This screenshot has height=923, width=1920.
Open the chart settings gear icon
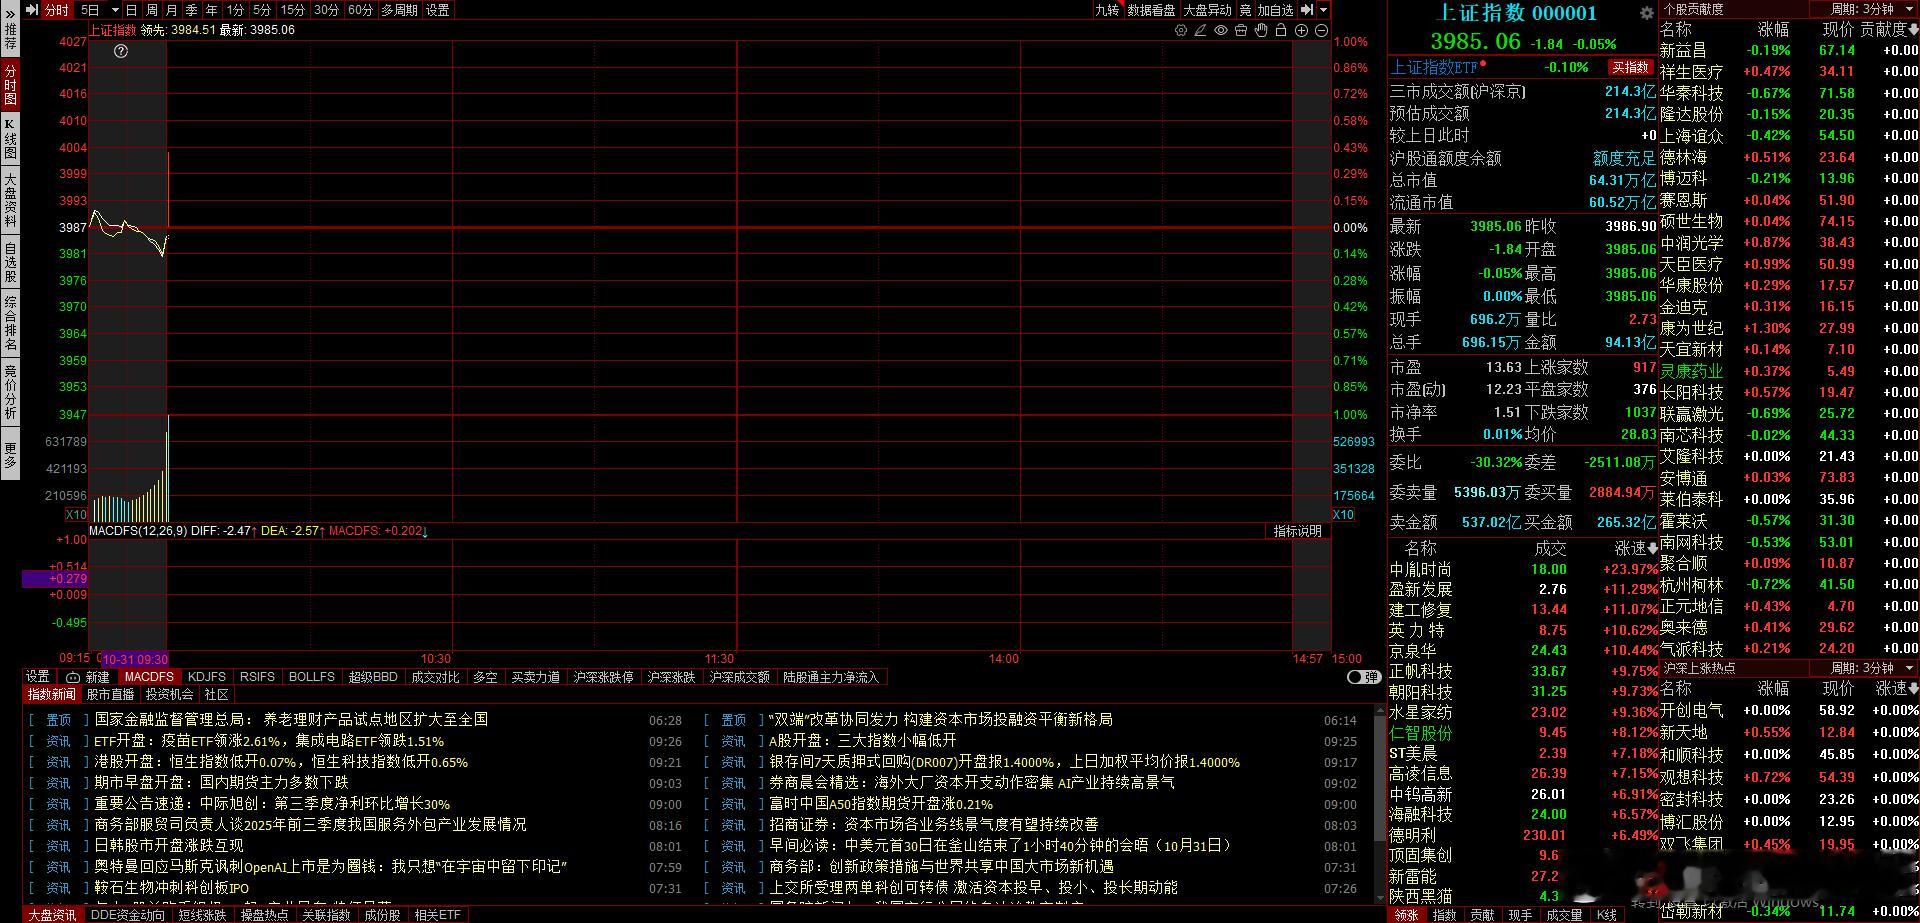click(x=1181, y=31)
